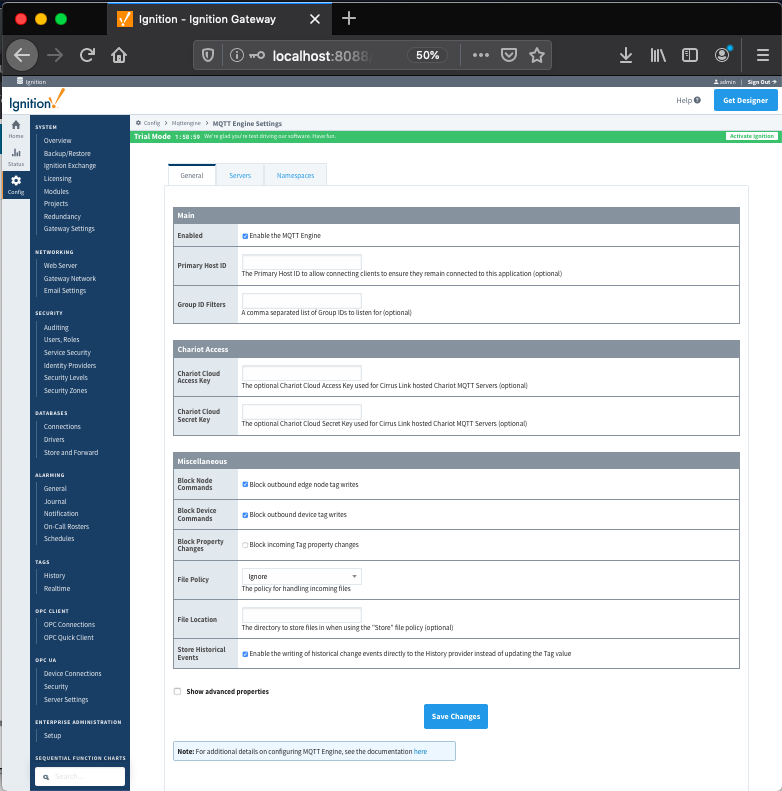The width and height of the screenshot is (782, 791).
Task: Click the Primary Host ID input field
Action: (302, 262)
